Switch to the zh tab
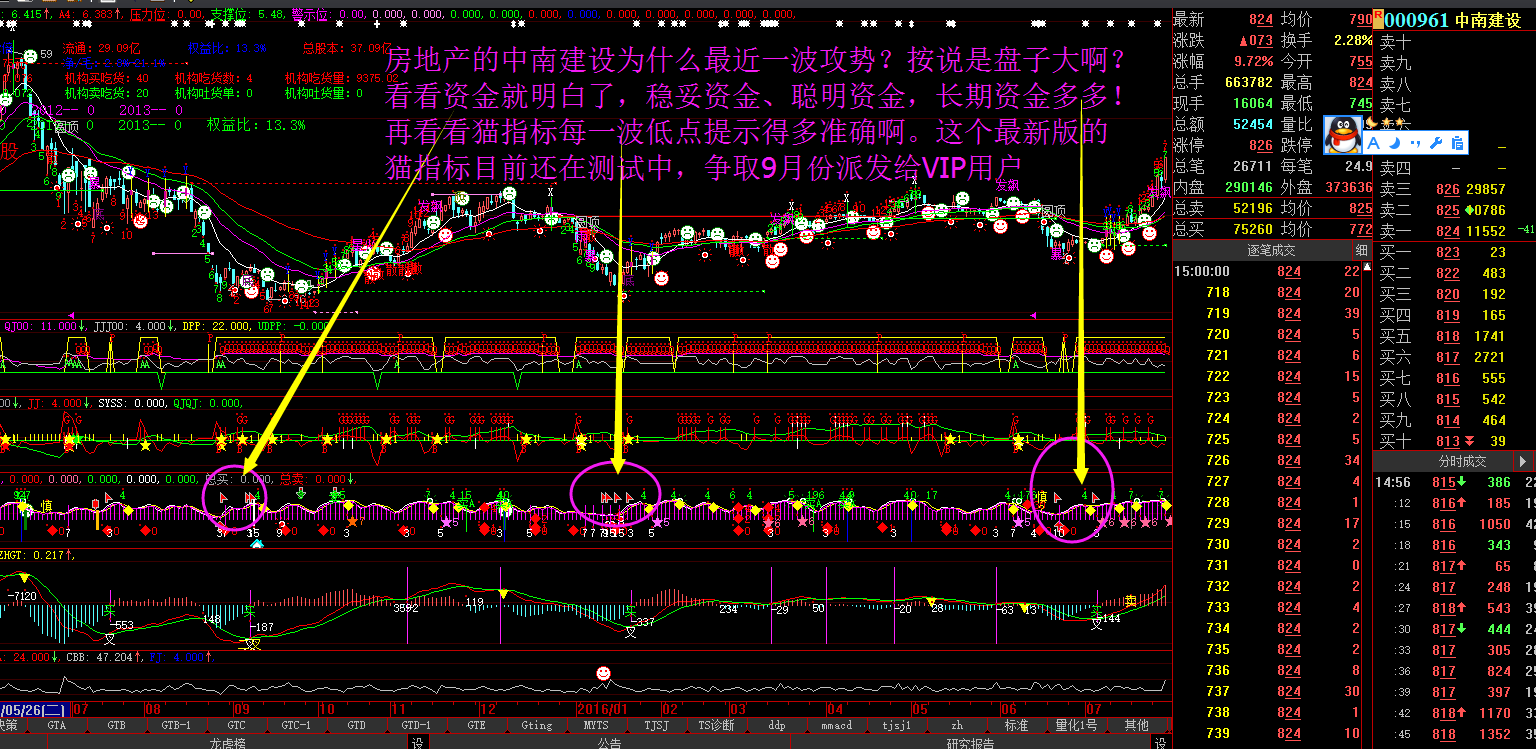Viewport: 1536px width, 749px height. [x=956, y=725]
